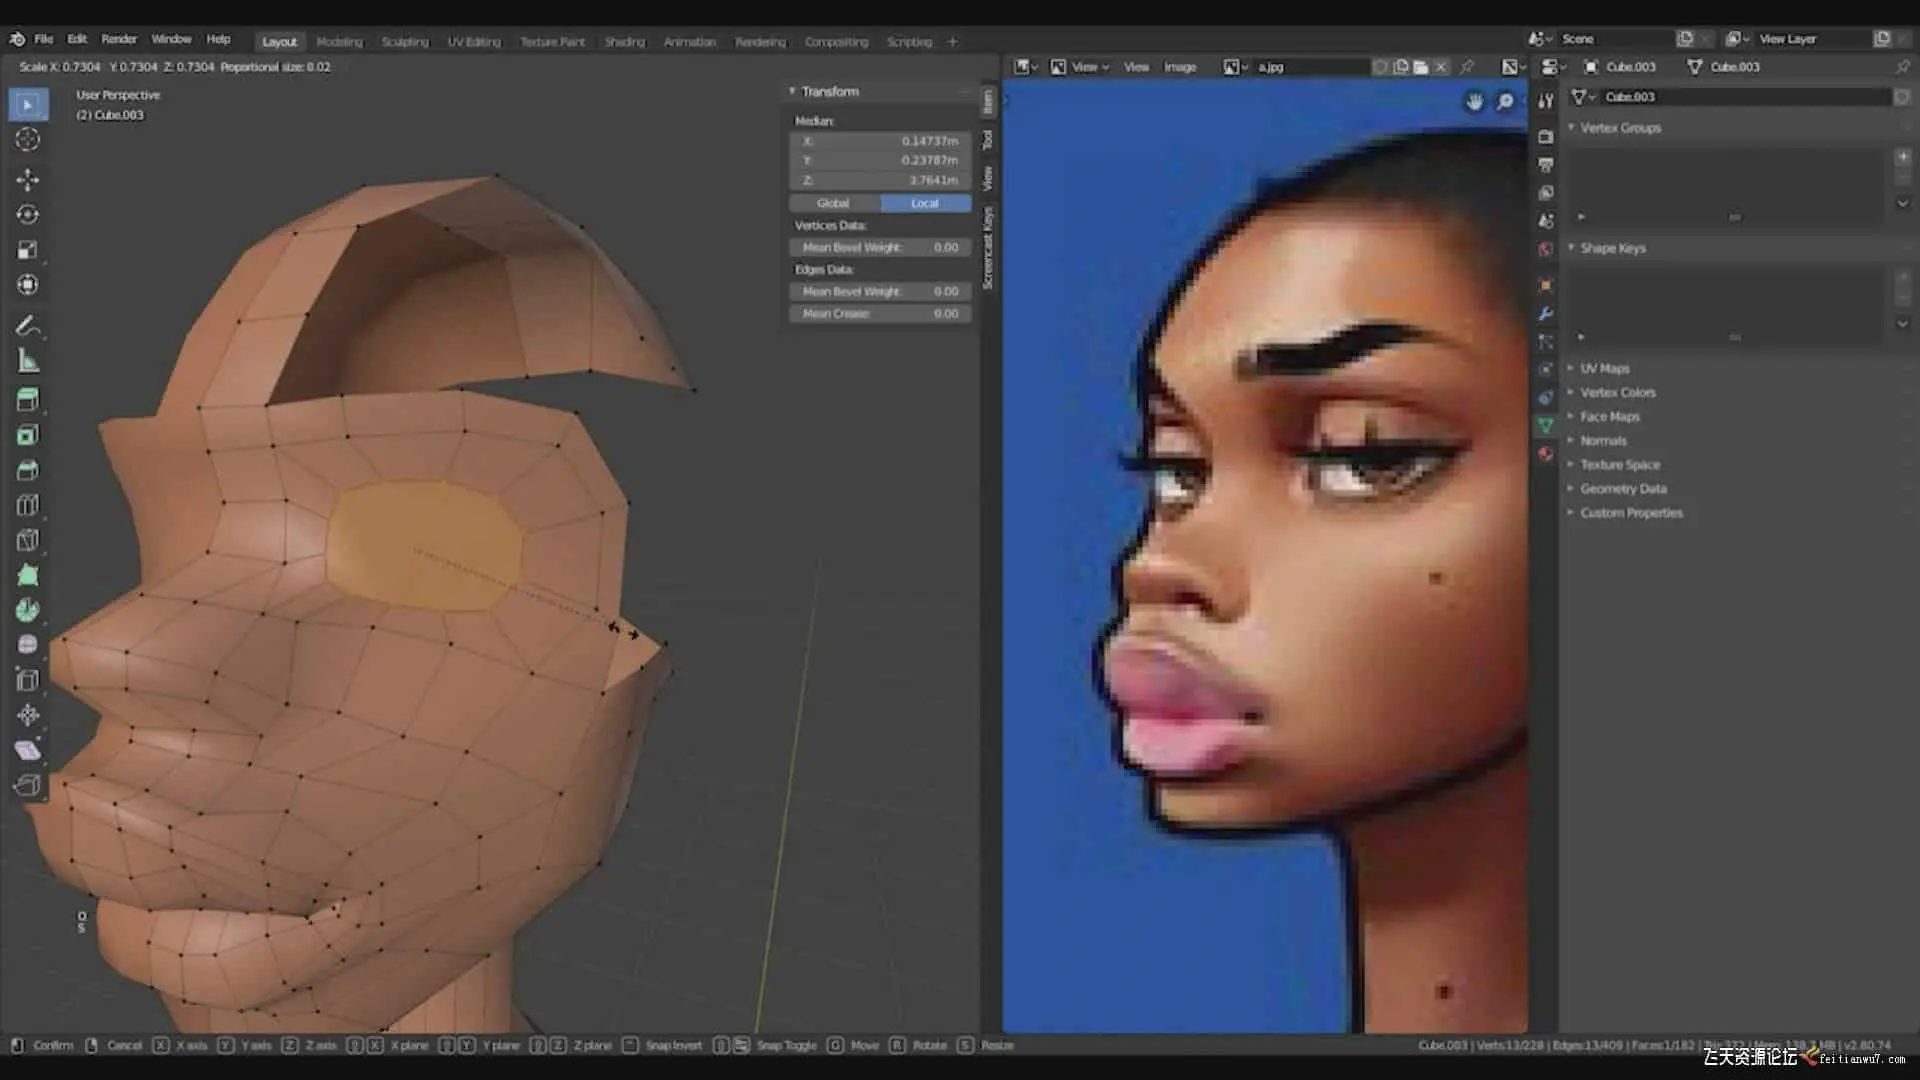Select Local transform orientation

(x=925, y=203)
